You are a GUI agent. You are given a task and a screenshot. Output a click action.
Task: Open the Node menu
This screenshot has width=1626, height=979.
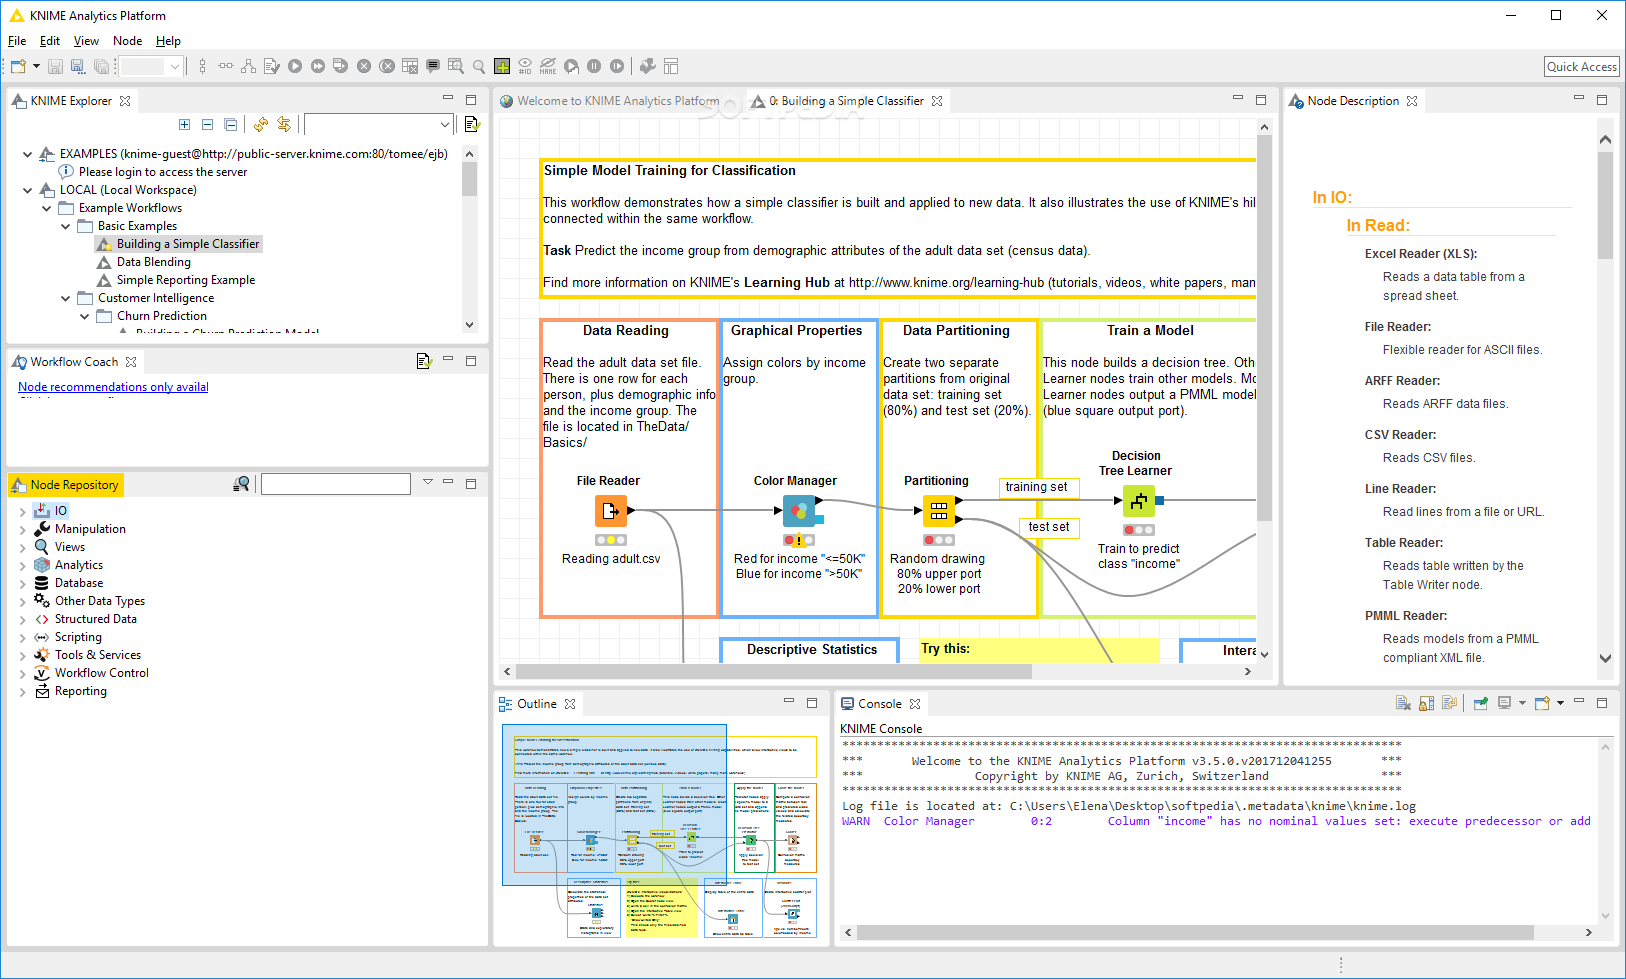[x=127, y=41]
